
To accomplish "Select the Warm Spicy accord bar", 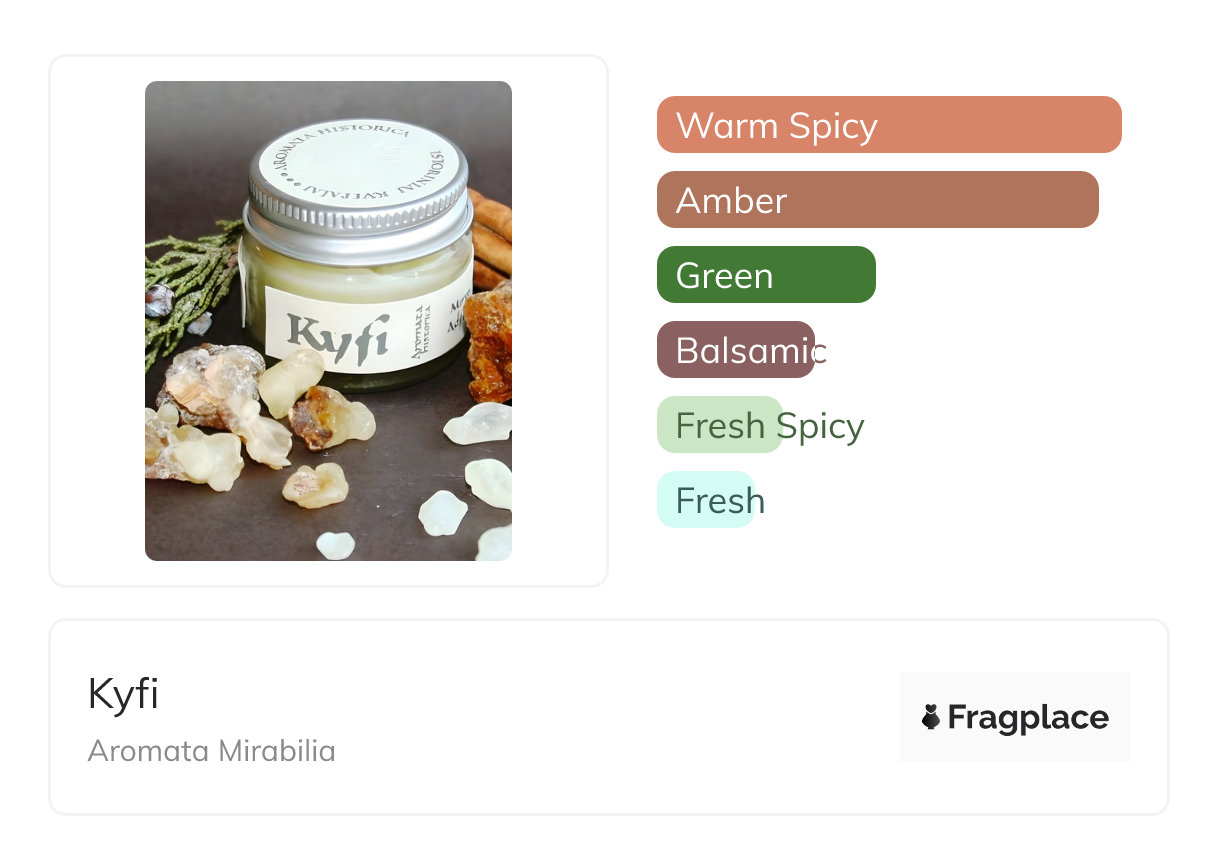I will (x=888, y=125).
